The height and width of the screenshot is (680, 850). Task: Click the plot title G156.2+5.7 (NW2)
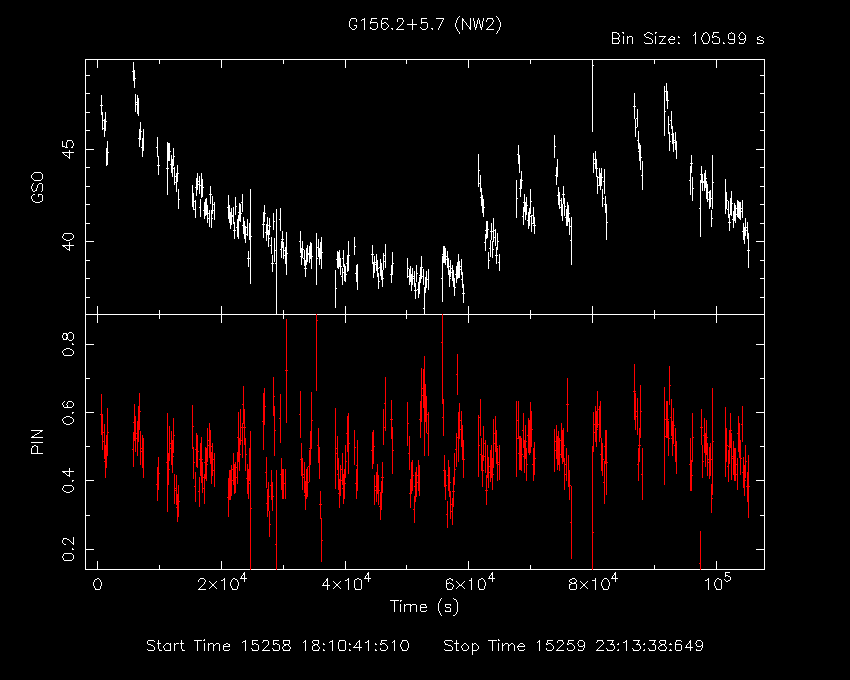(x=424, y=24)
